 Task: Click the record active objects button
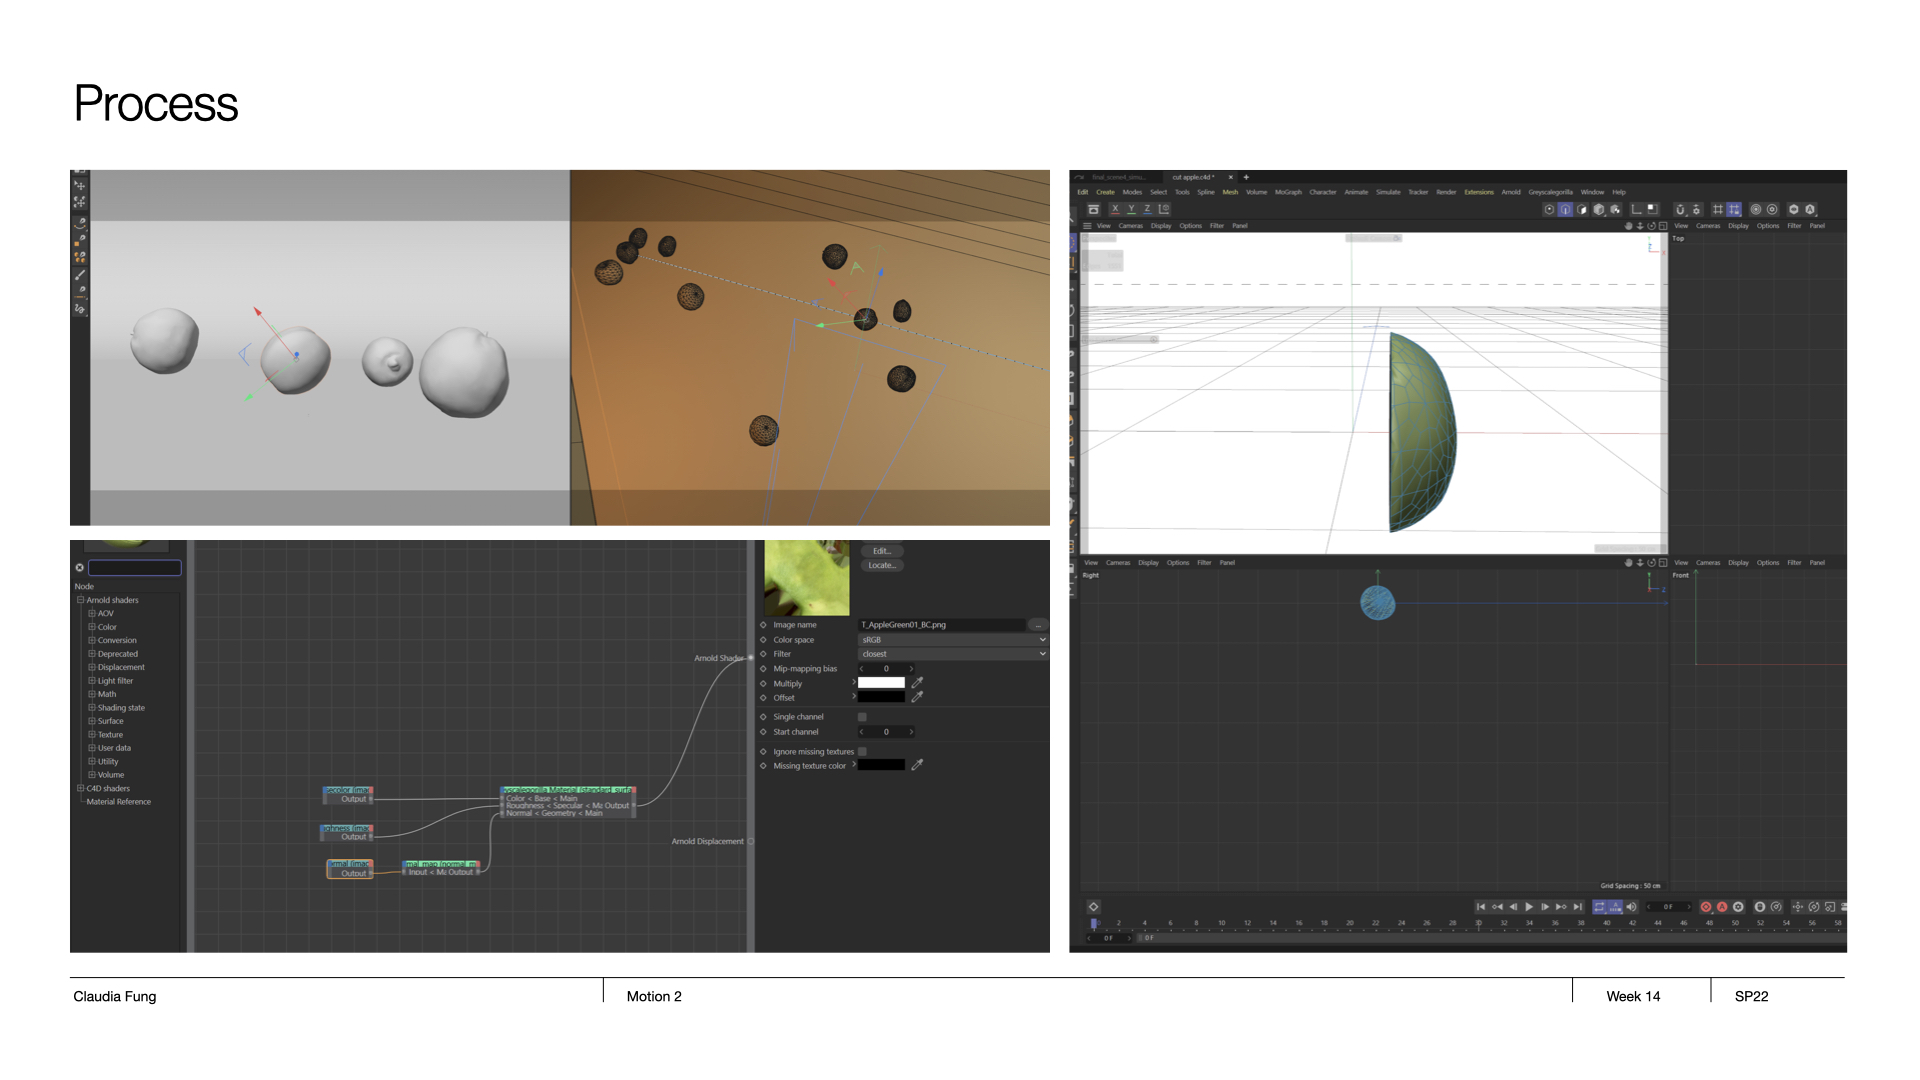pos(1706,907)
